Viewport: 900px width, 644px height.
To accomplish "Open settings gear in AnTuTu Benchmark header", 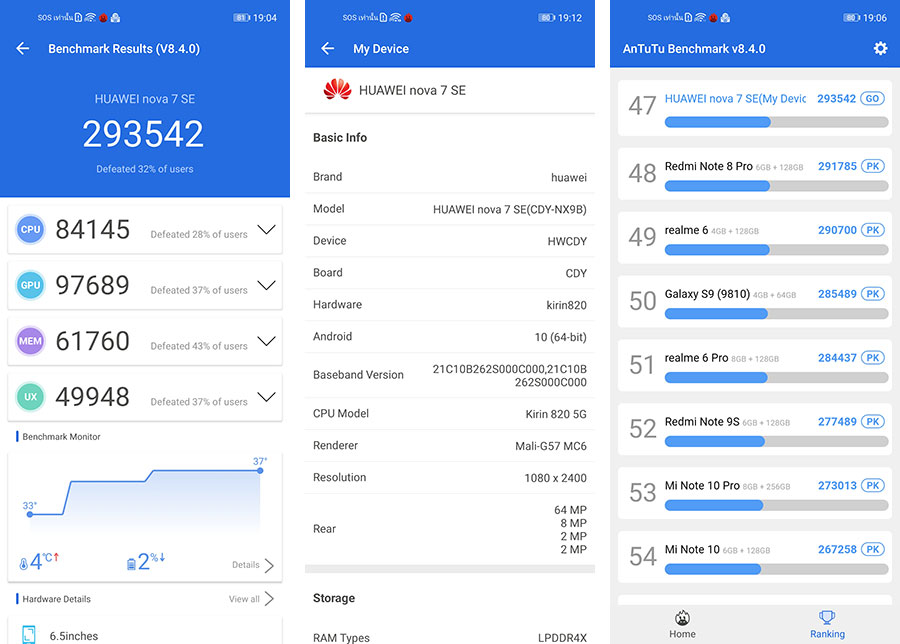I will click(x=880, y=49).
